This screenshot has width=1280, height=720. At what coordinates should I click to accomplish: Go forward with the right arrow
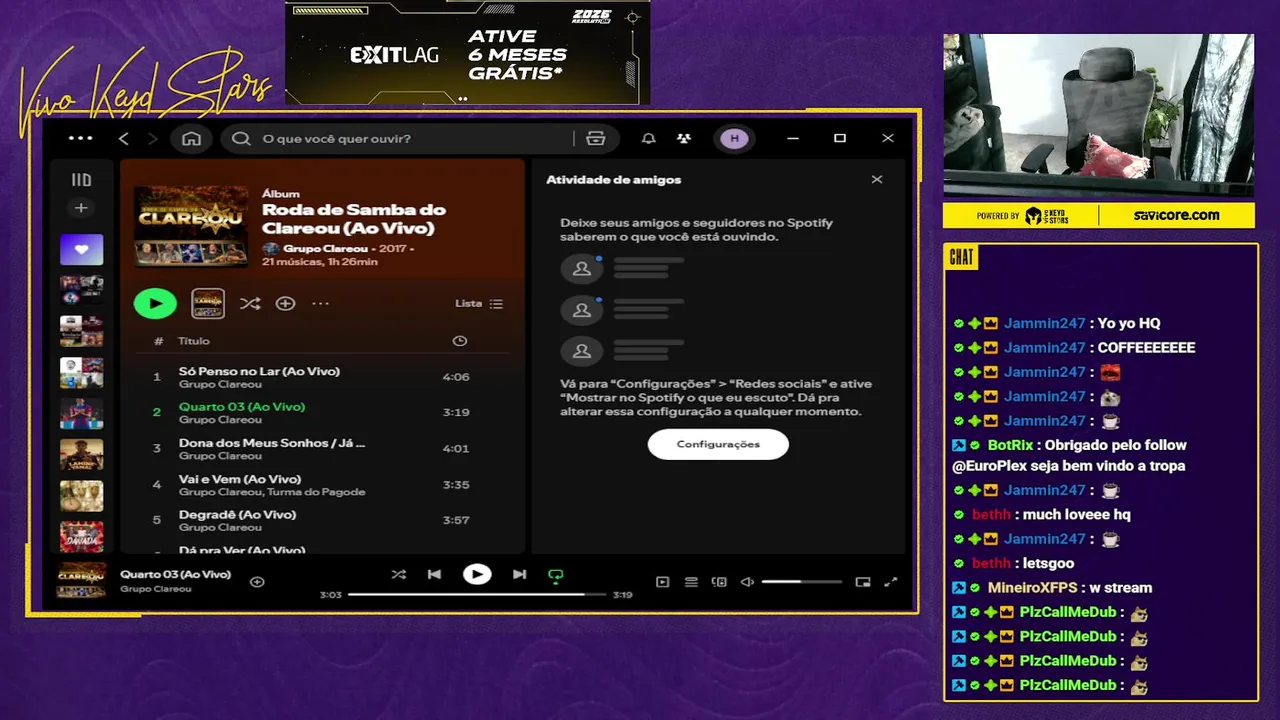pyautogui.click(x=152, y=138)
